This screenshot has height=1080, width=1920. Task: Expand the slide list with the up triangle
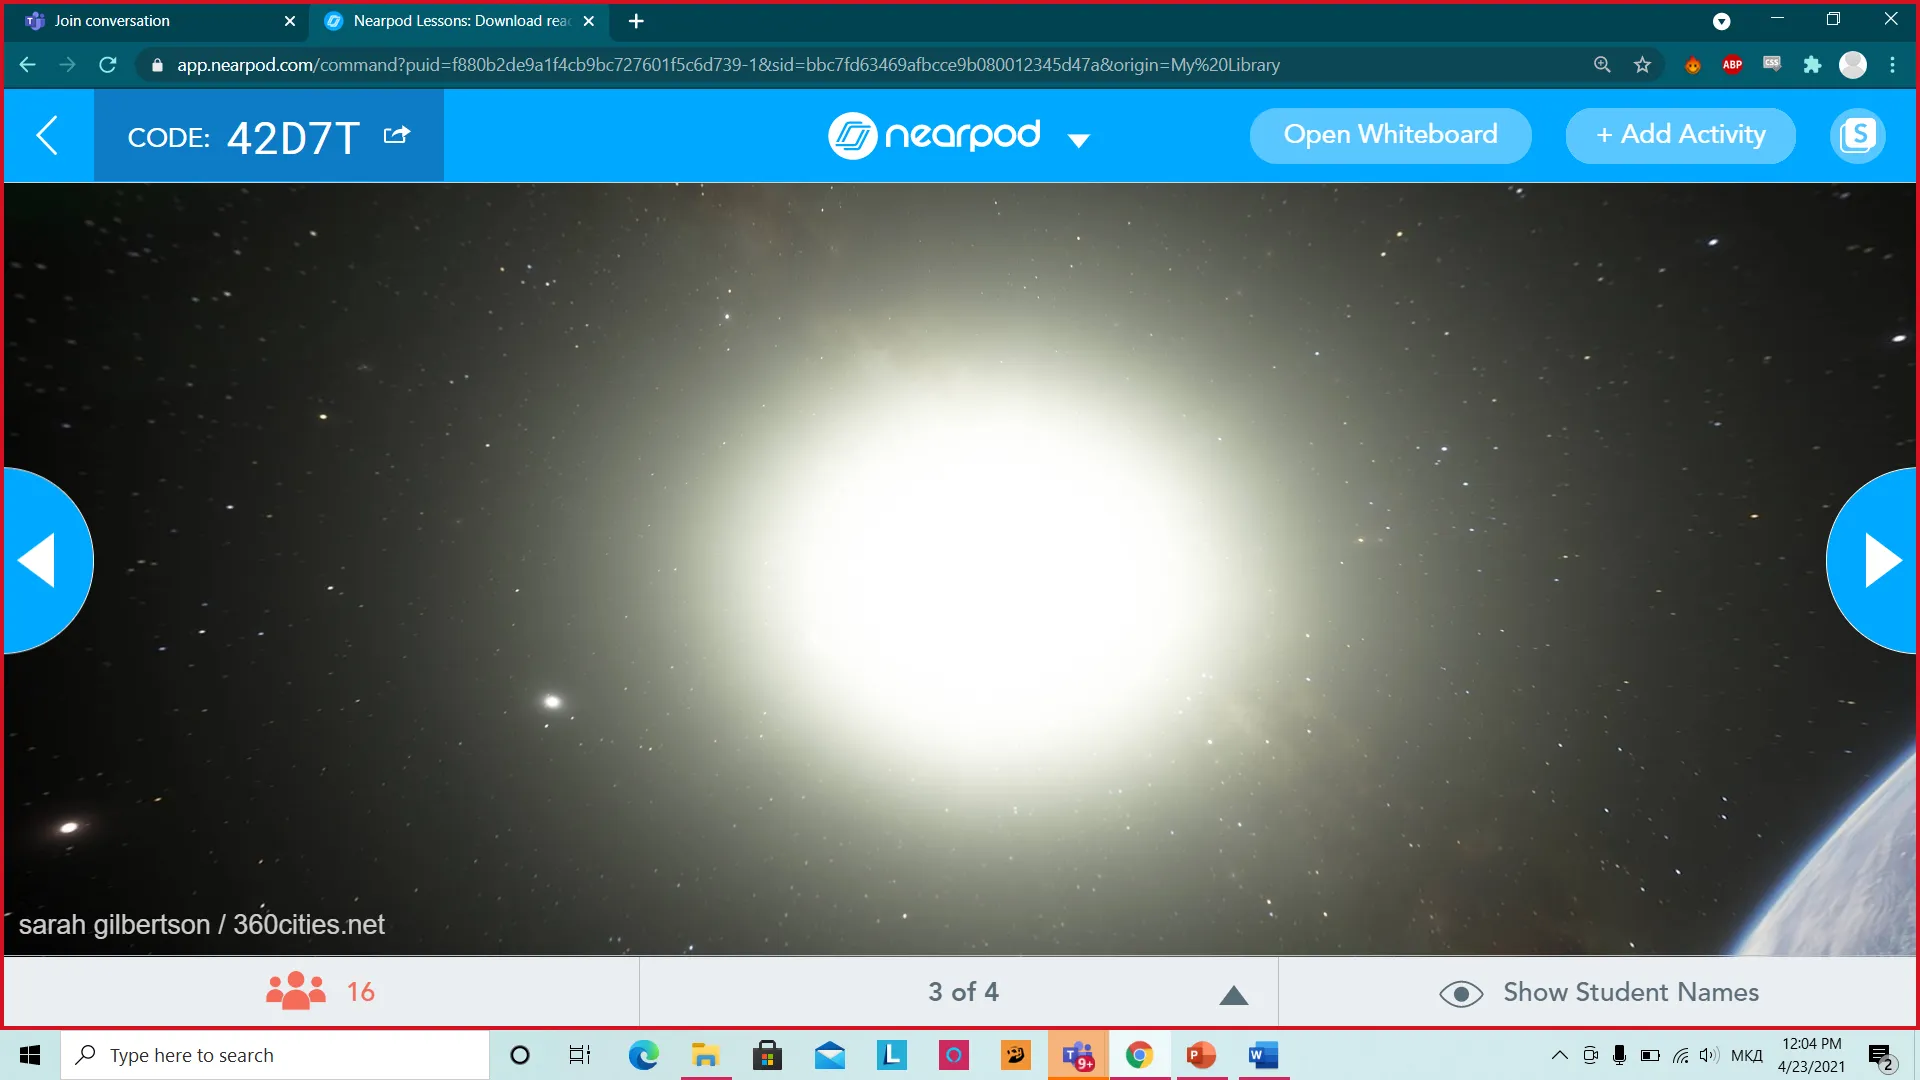coord(1233,995)
